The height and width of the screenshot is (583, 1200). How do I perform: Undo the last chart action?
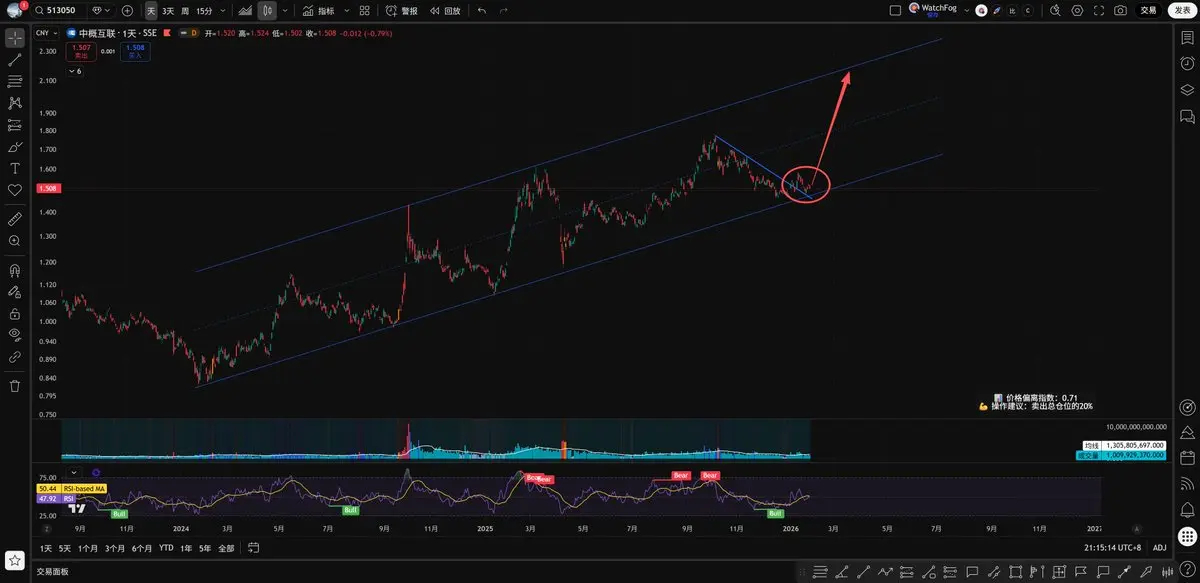point(482,10)
